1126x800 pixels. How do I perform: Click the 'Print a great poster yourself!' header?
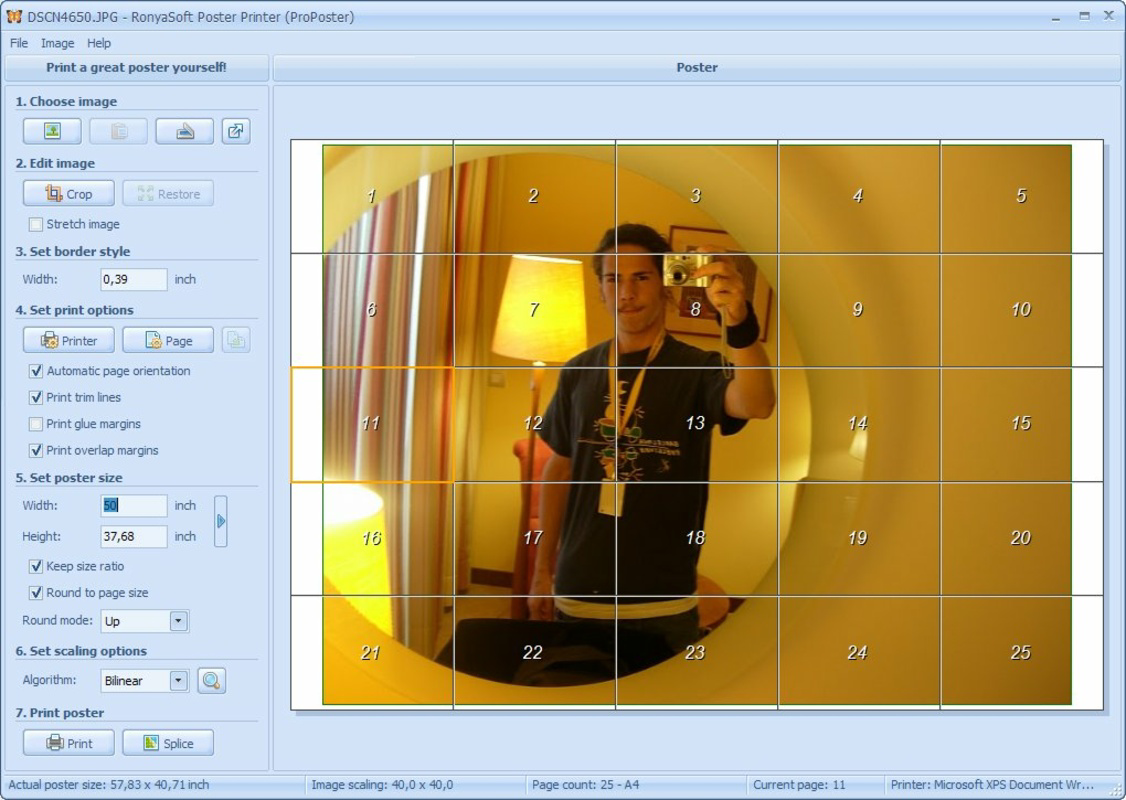136,68
